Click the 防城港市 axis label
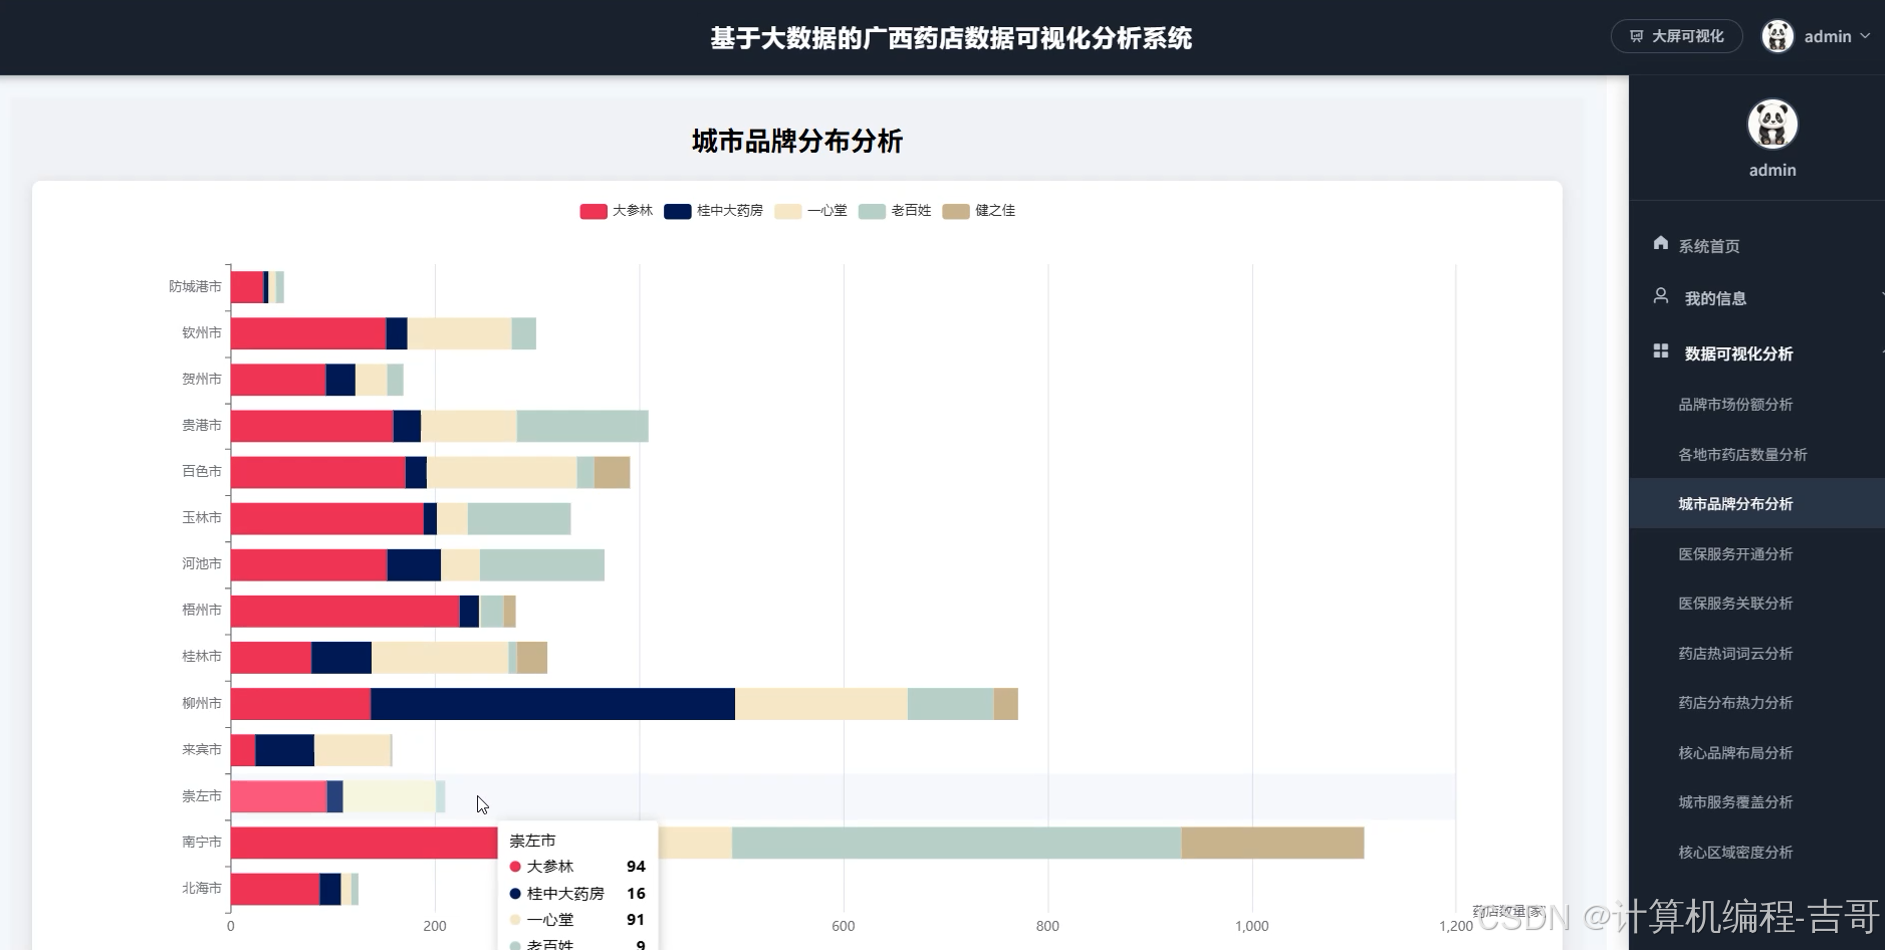The image size is (1885, 950). (195, 286)
